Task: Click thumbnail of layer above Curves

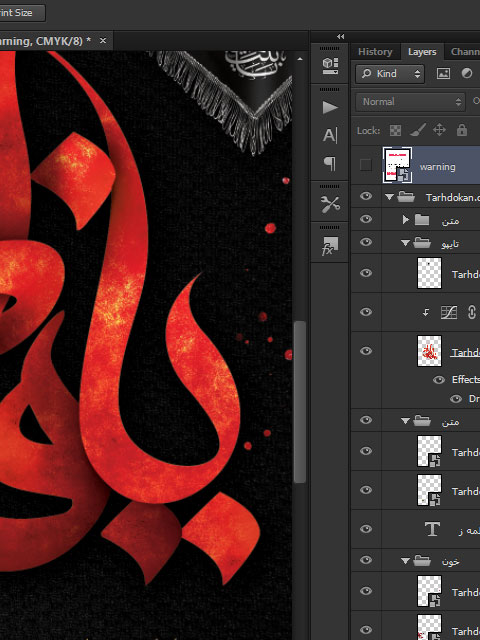Action: pos(429,273)
